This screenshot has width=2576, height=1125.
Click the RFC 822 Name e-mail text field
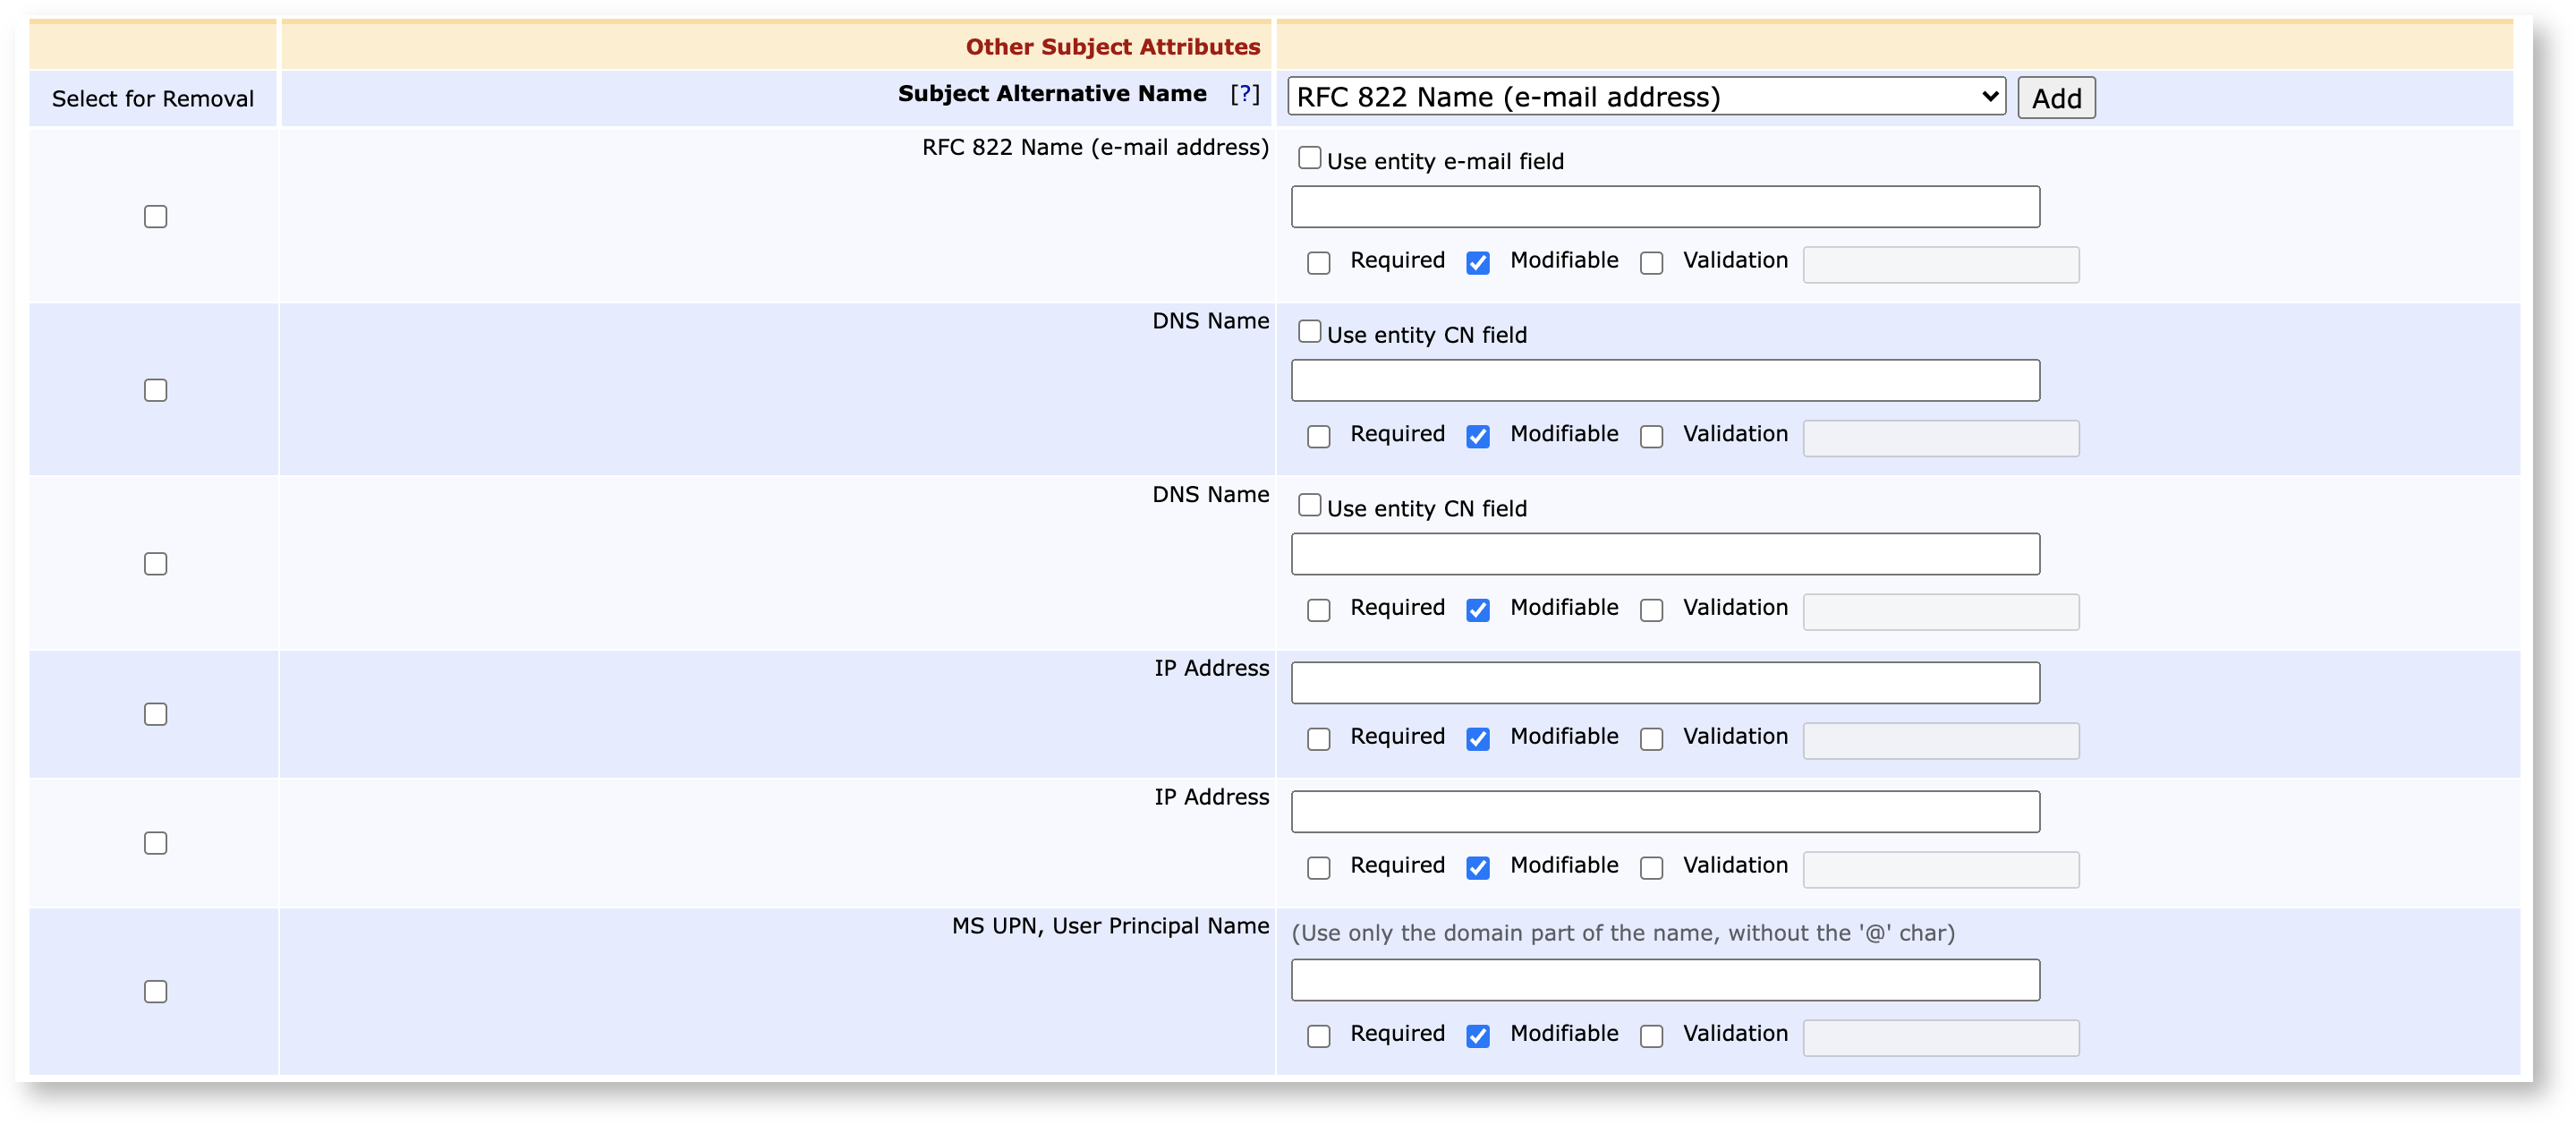[1664, 207]
